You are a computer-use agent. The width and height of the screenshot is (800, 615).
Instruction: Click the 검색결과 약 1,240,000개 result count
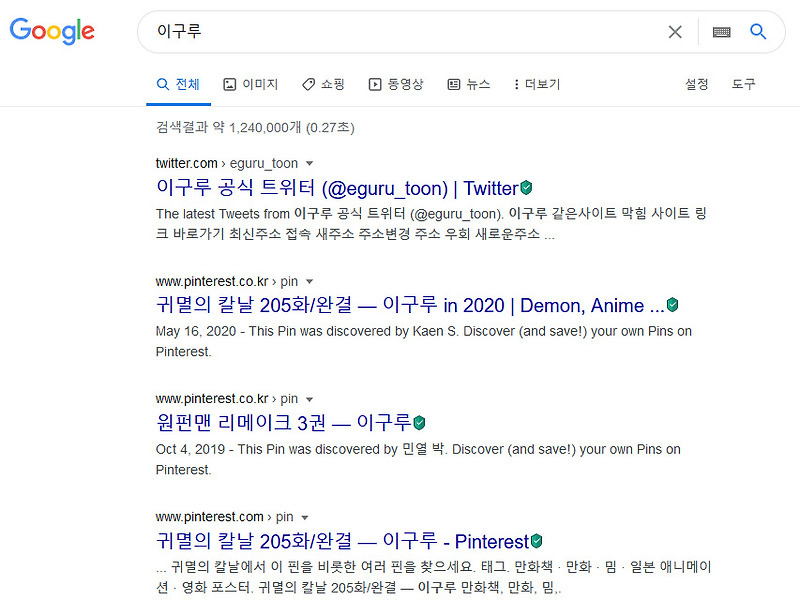pyautogui.click(x=255, y=127)
